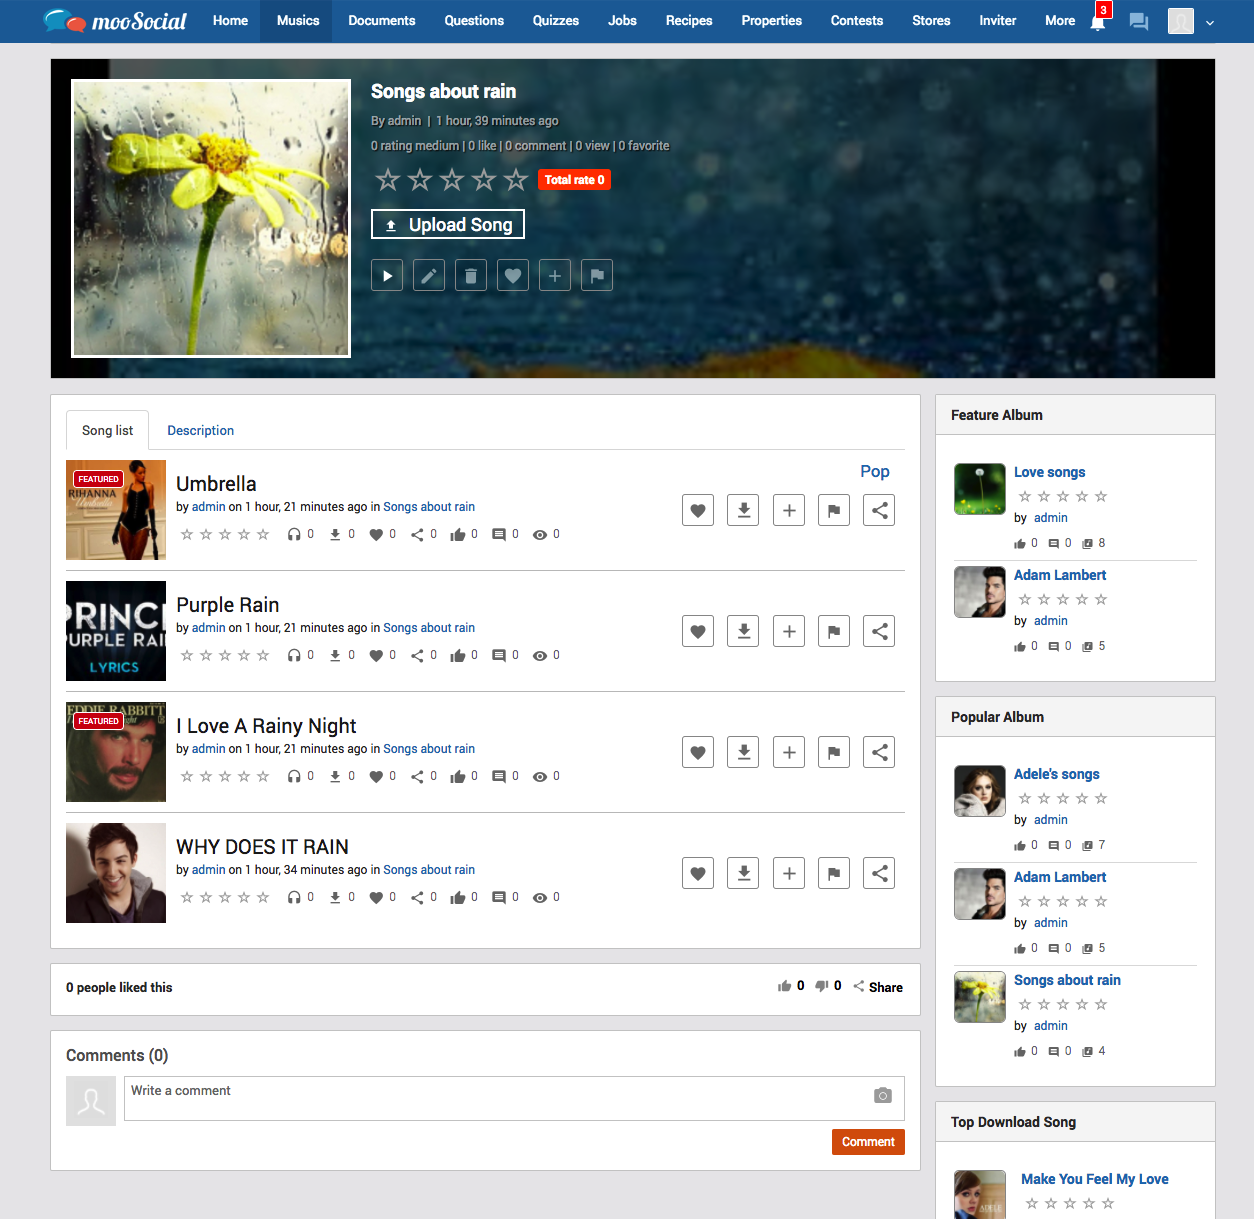
Task: Navigate to Documents
Action: point(382,21)
